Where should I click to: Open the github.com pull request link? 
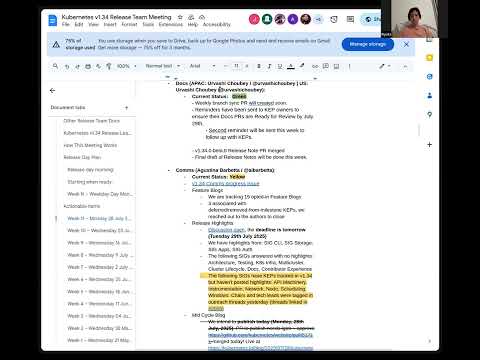coord(260,335)
